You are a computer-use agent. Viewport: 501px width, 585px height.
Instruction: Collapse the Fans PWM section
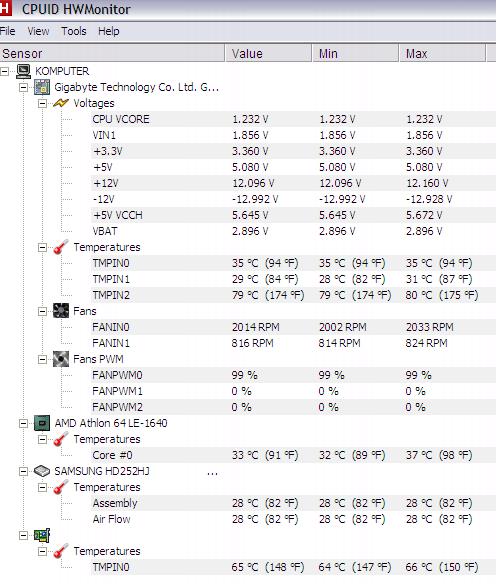[x=43, y=359]
